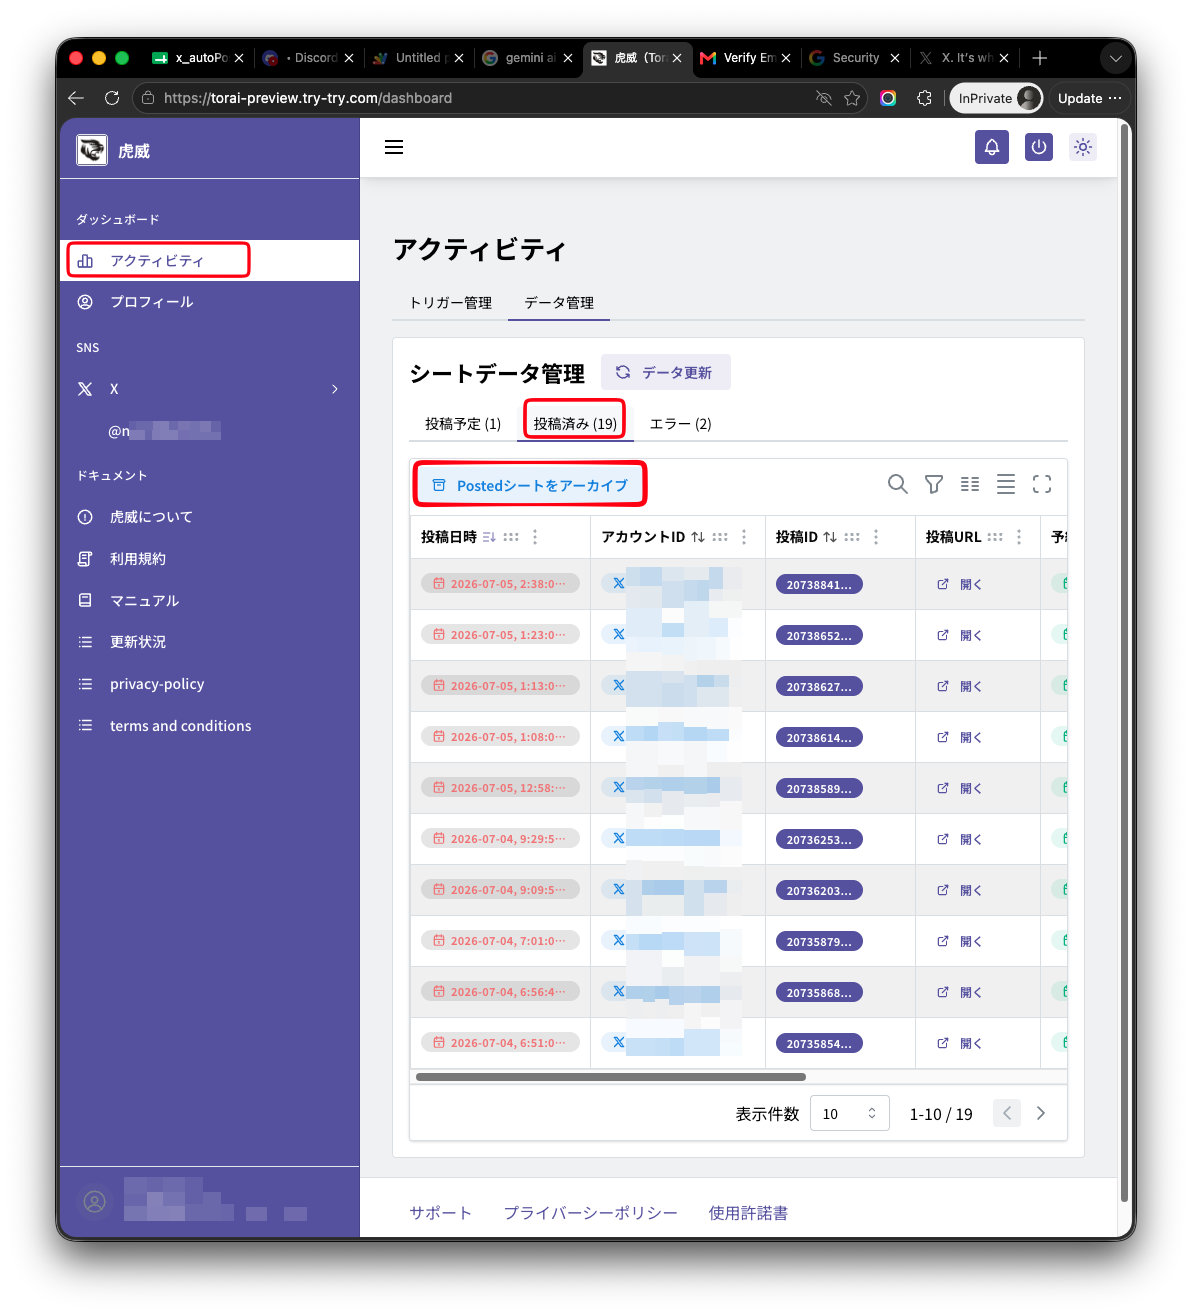Open アカウントID column actions menu
The image size is (1192, 1315).
click(x=744, y=537)
